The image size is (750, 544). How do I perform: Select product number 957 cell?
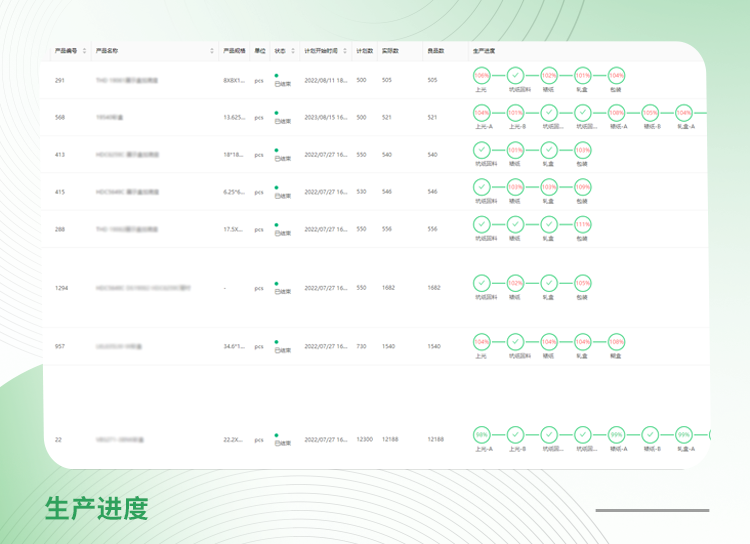(x=60, y=346)
